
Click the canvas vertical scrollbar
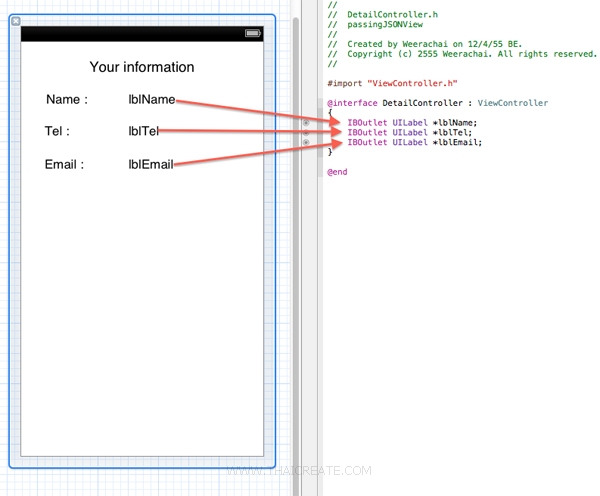coord(296,256)
